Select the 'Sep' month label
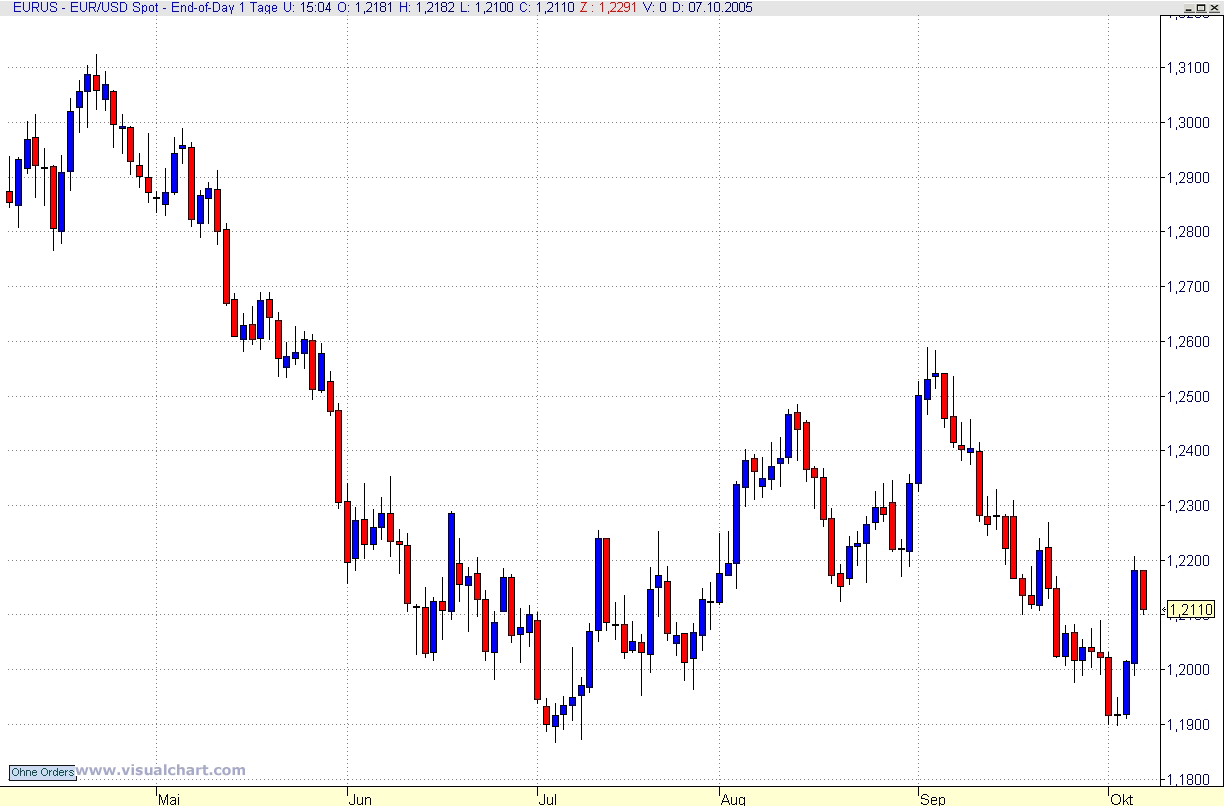 pyautogui.click(x=932, y=799)
